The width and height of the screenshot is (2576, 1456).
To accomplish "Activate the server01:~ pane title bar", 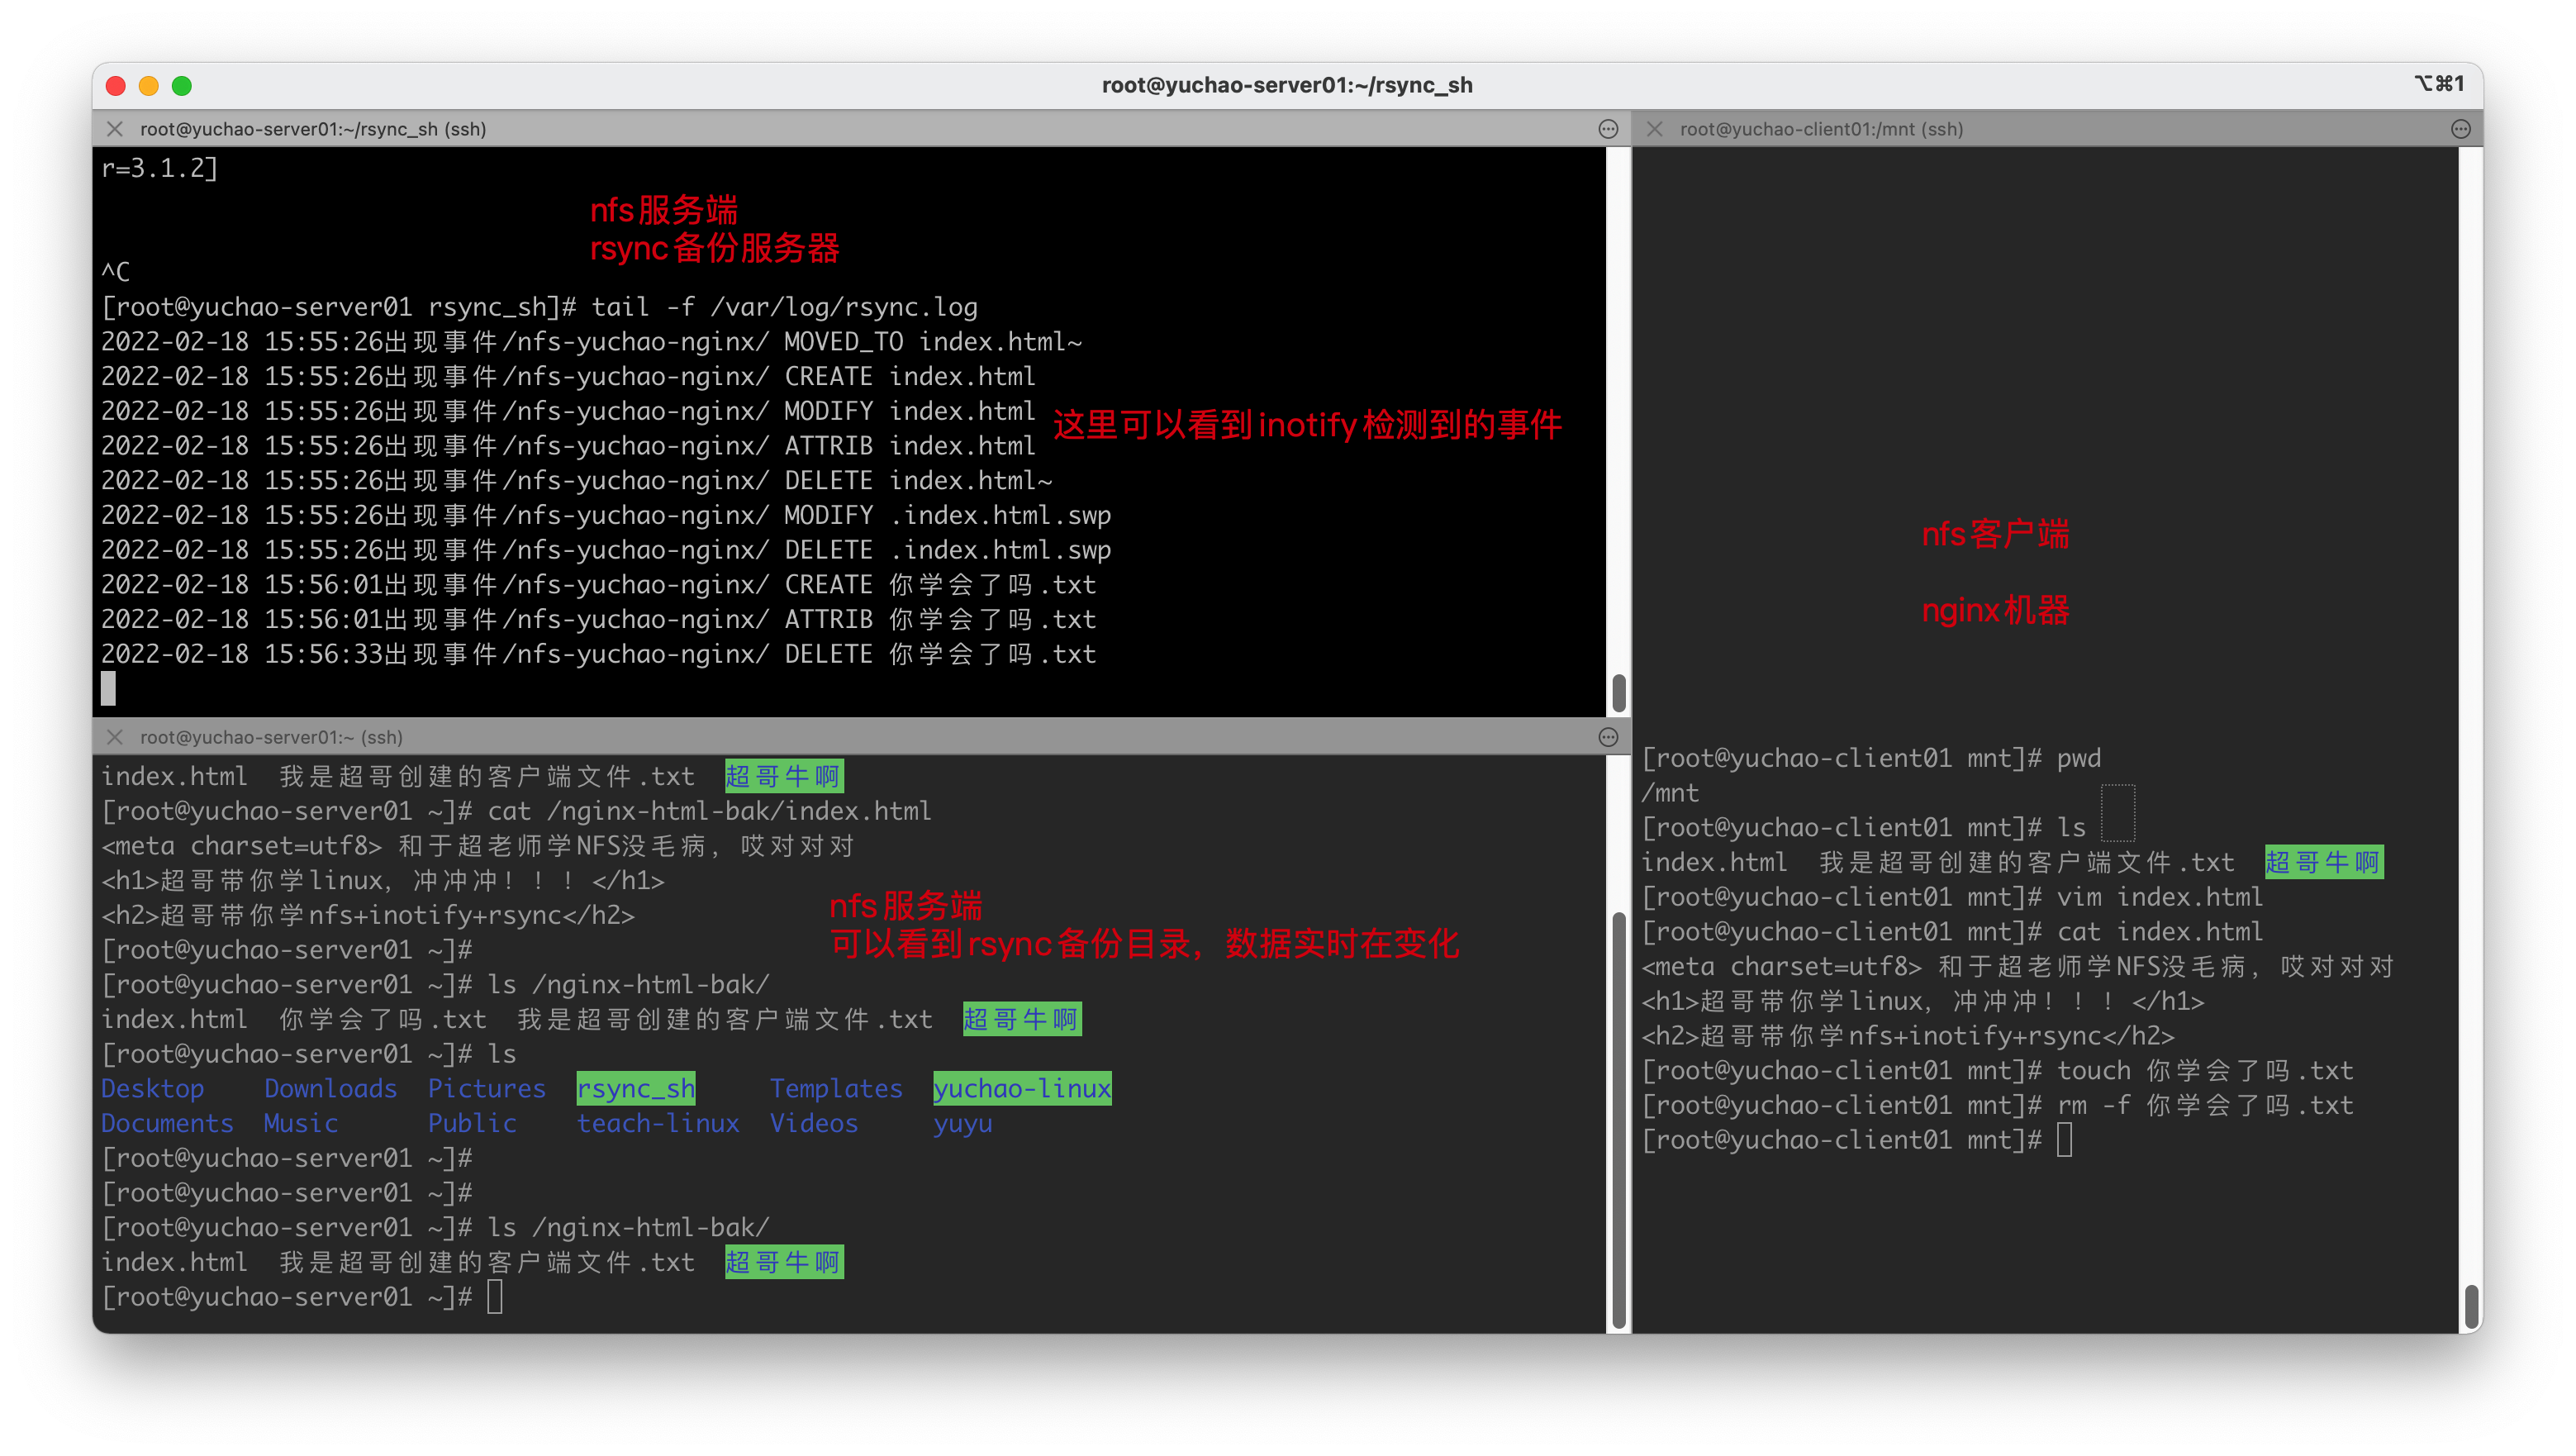I will coord(271,737).
